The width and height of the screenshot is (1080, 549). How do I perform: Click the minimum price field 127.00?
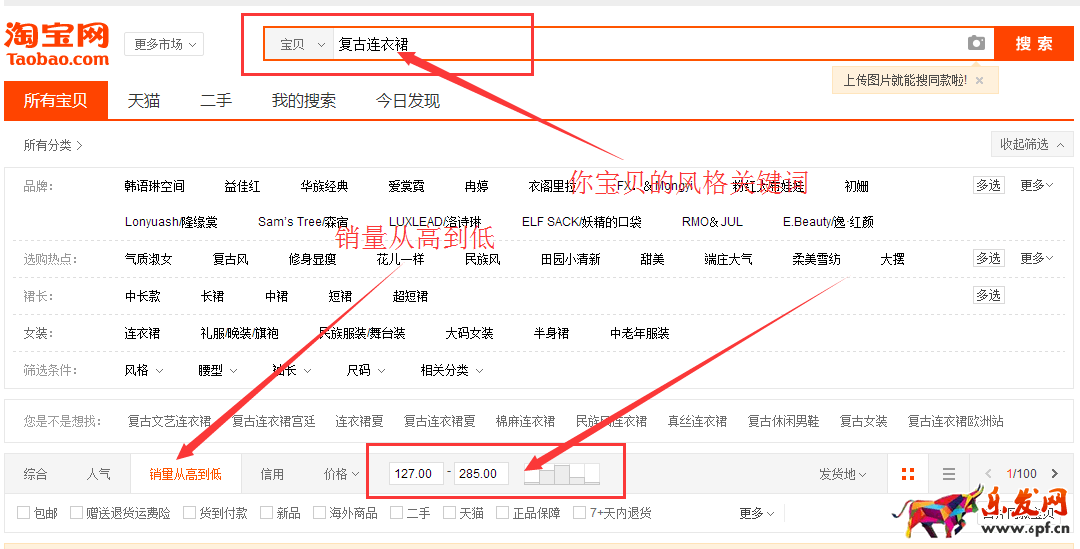[x=415, y=474]
